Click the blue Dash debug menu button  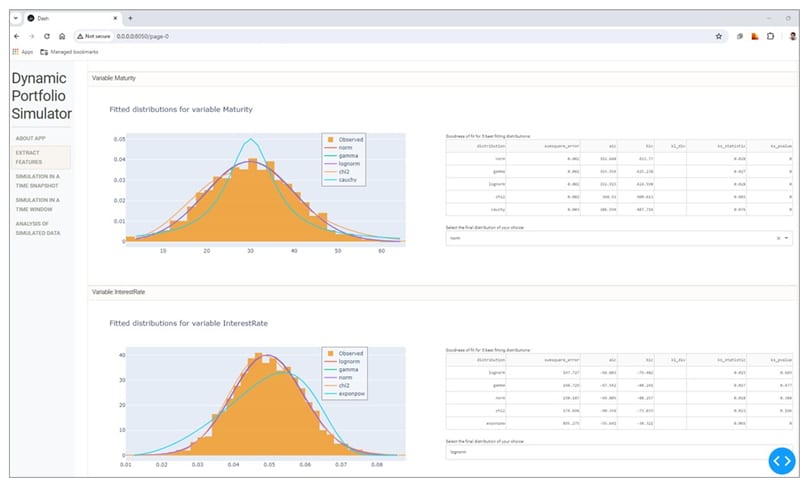(781, 460)
